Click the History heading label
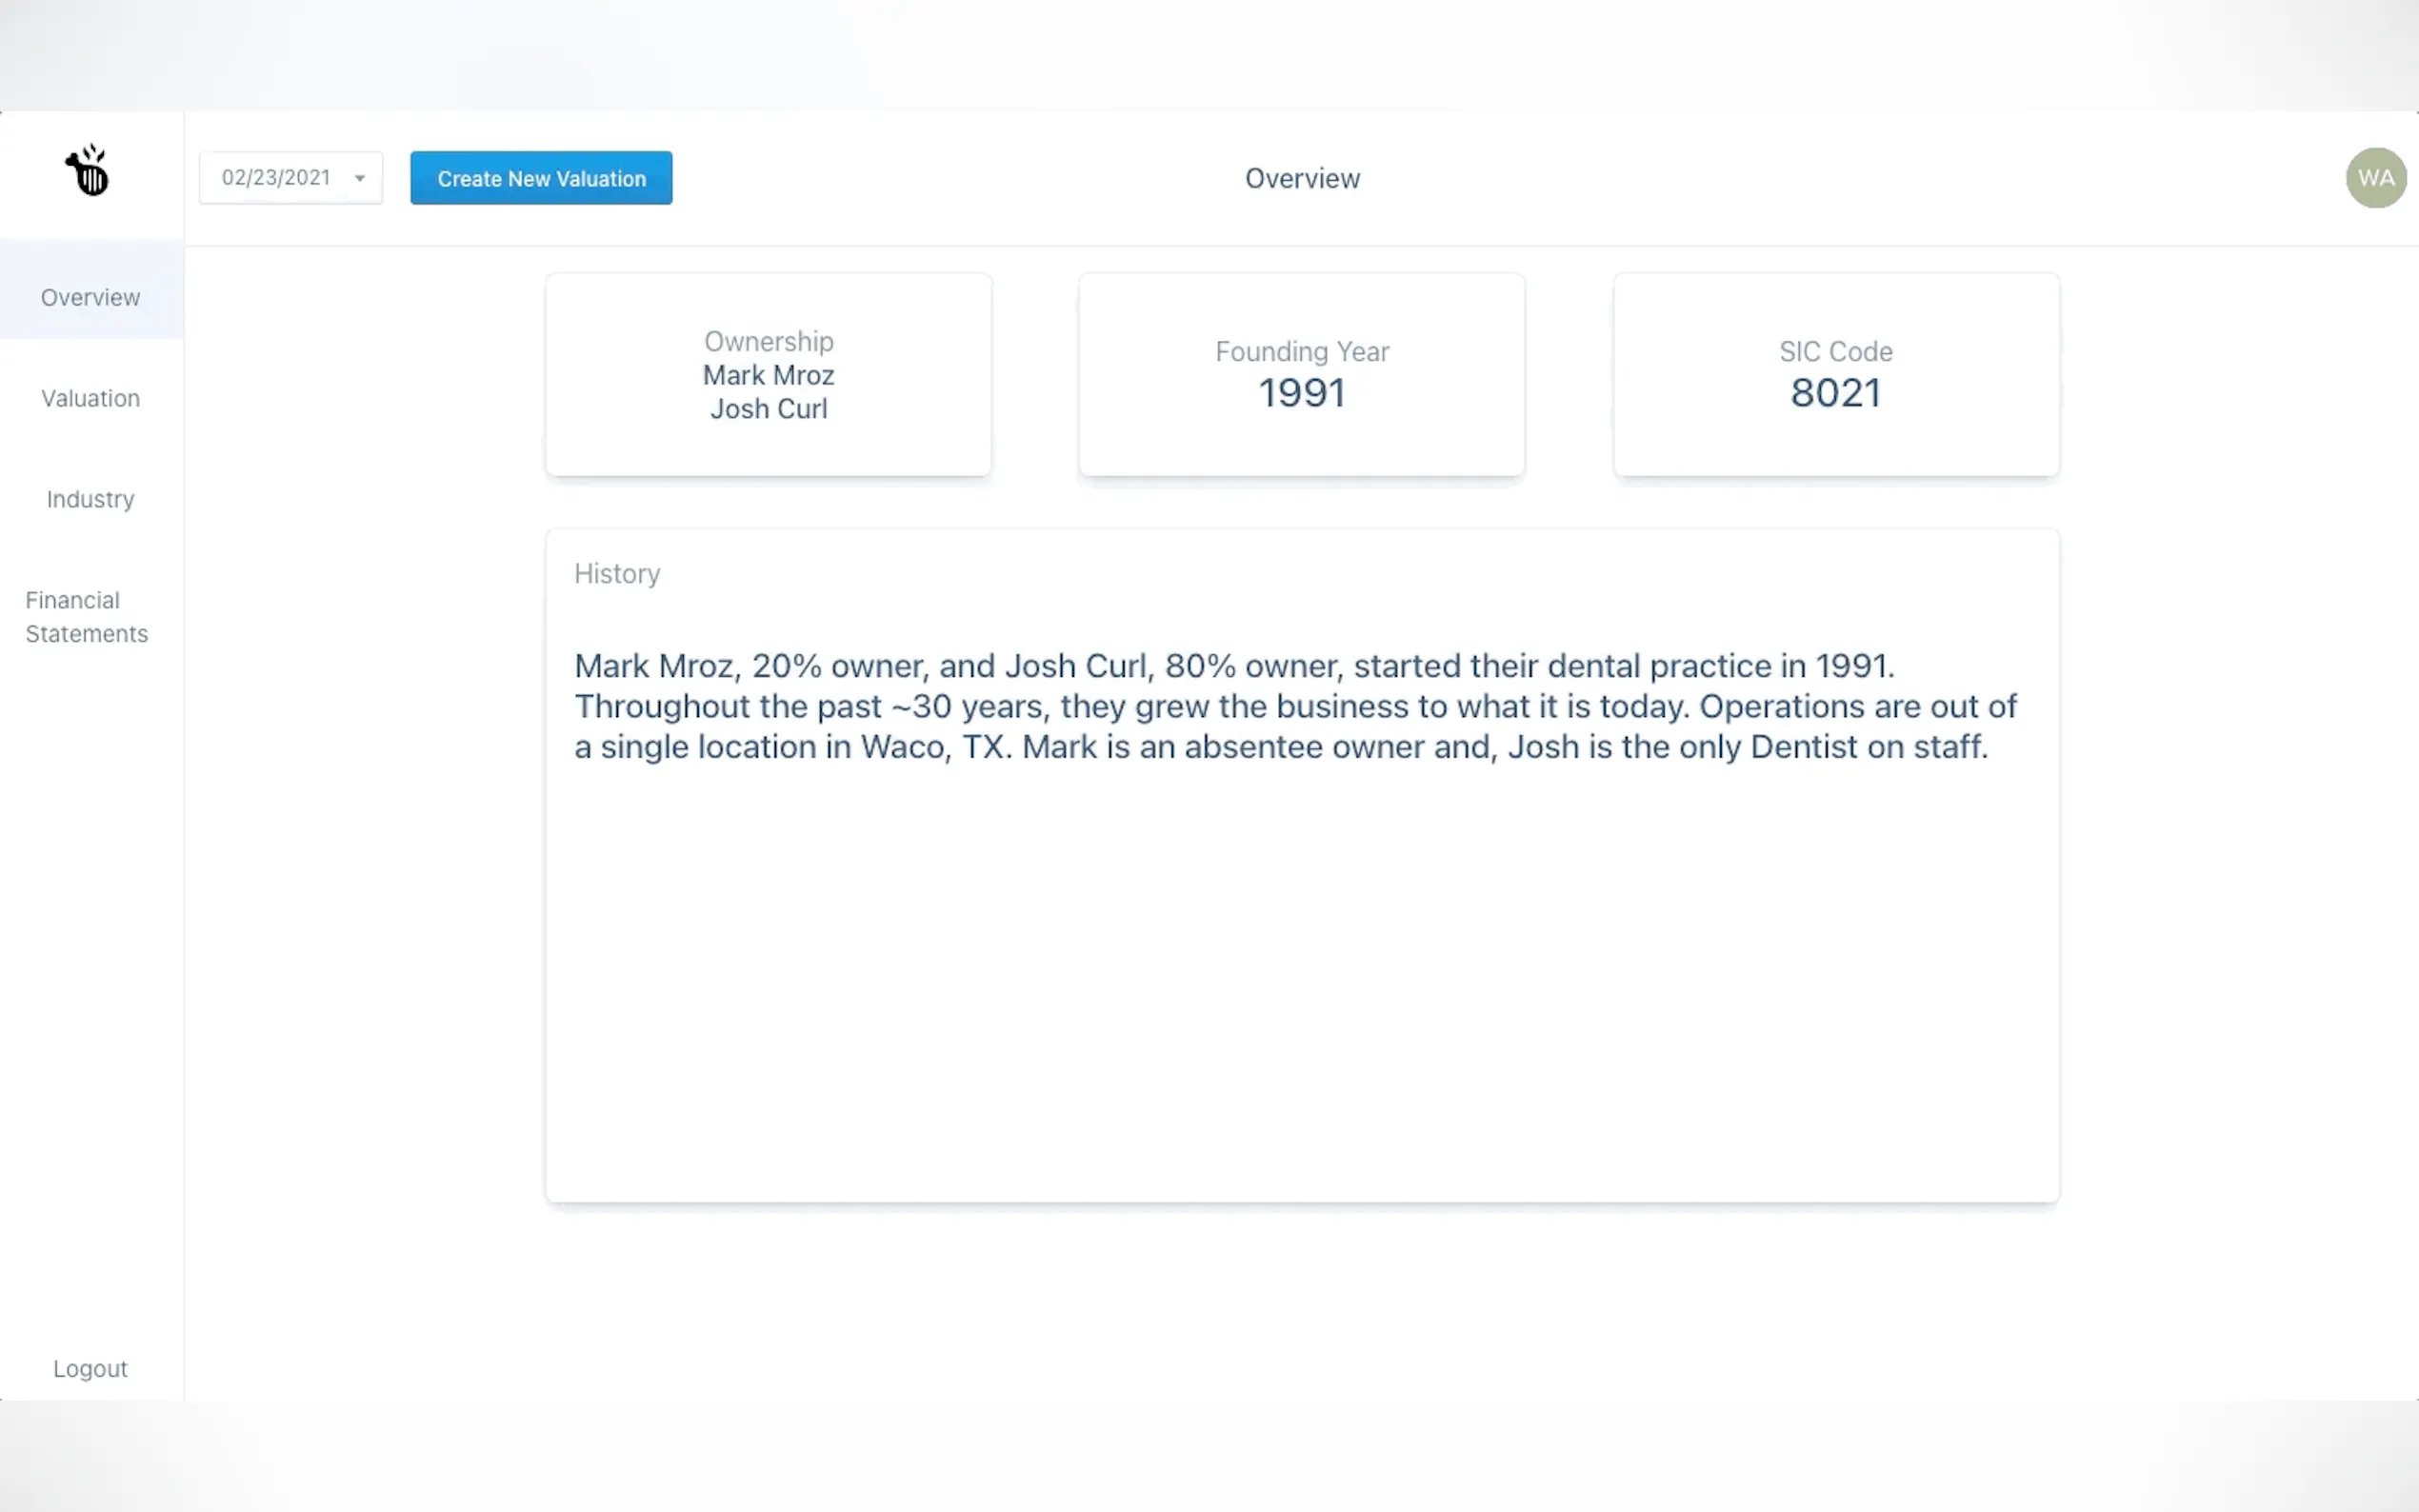The height and width of the screenshot is (1512, 2419). pyautogui.click(x=617, y=574)
